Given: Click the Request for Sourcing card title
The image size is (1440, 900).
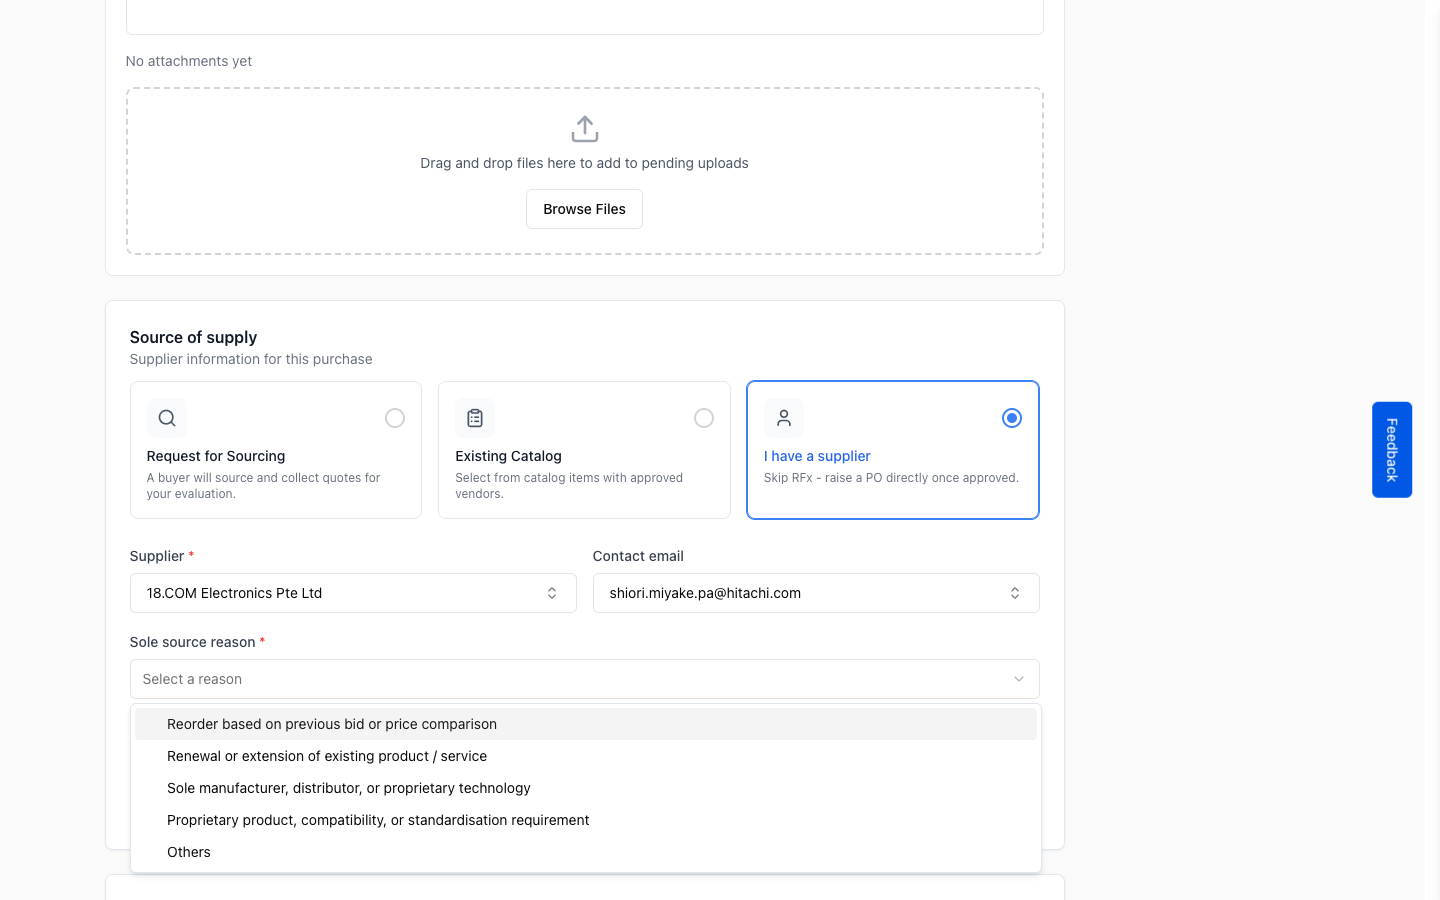Looking at the screenshot, I should (x=216, y=456).
